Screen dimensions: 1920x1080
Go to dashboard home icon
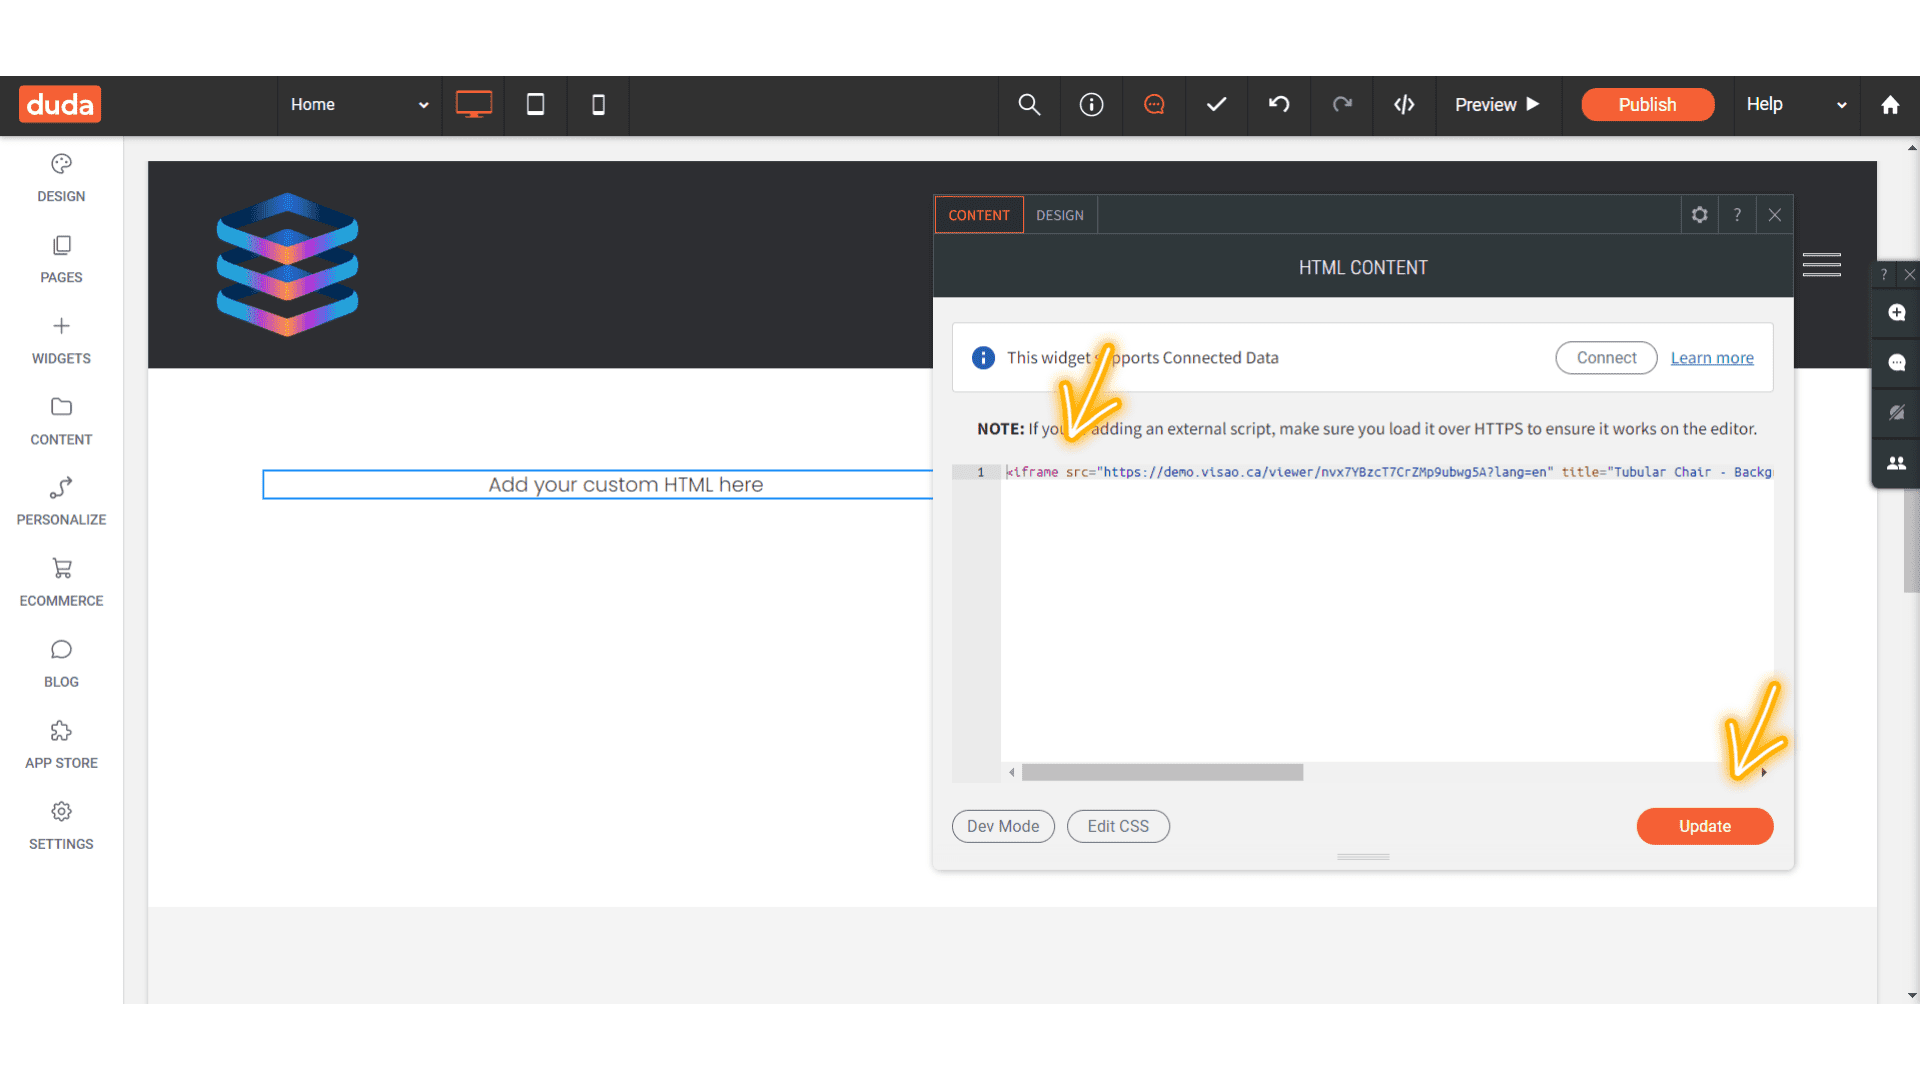(x=1890, y=104)
